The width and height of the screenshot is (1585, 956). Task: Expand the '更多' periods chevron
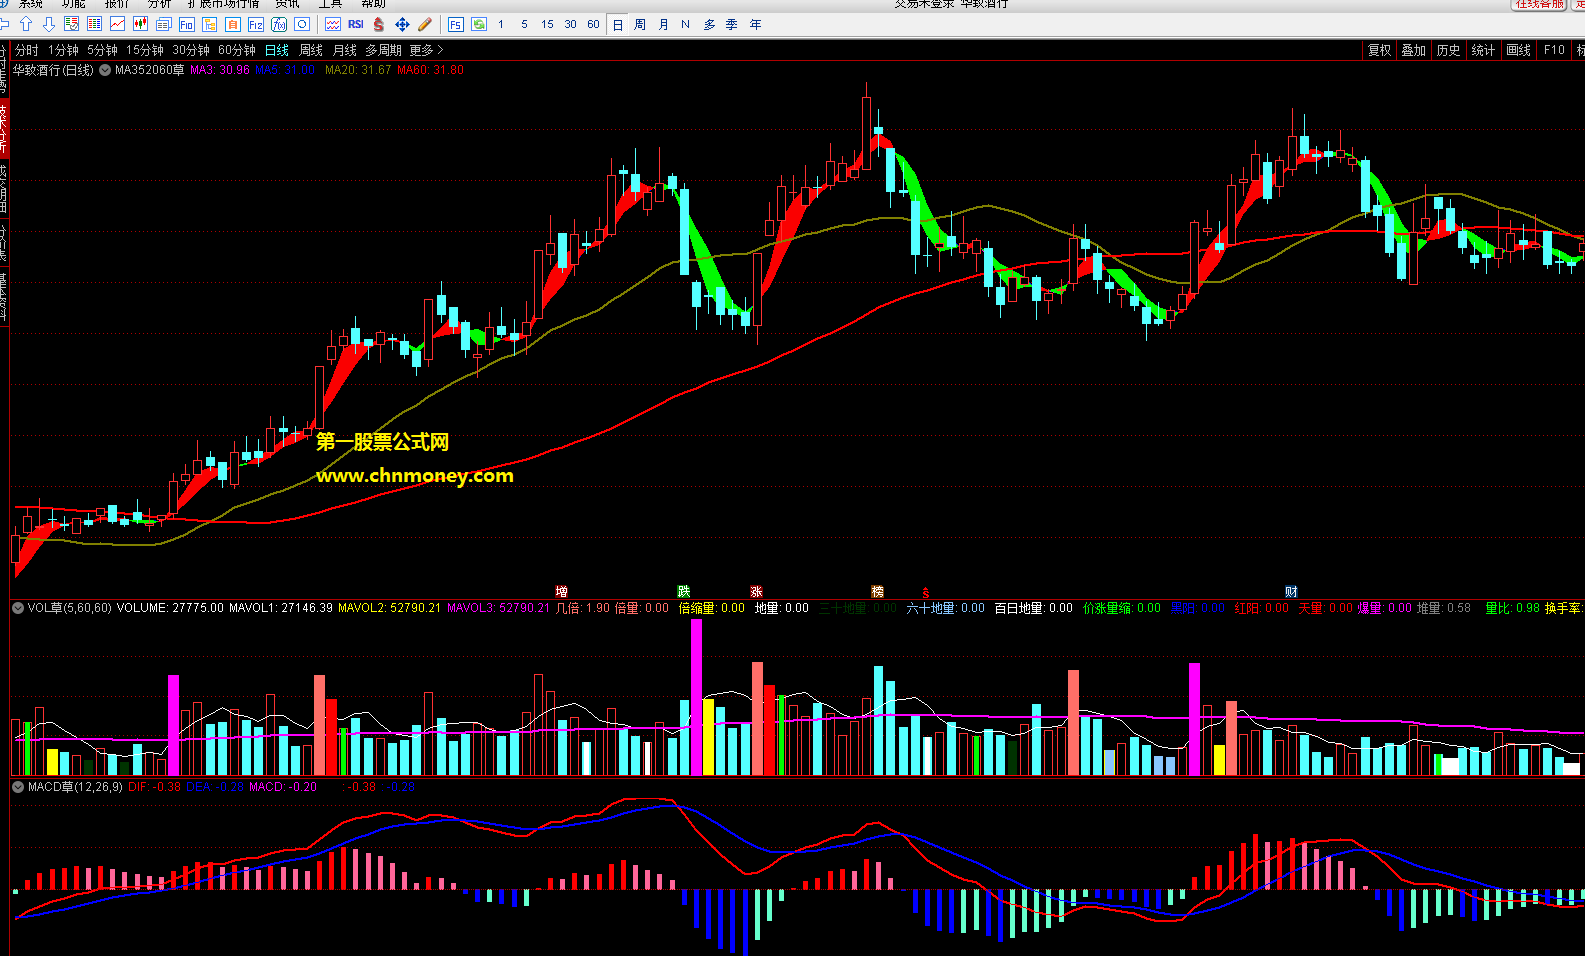(440, 50)
